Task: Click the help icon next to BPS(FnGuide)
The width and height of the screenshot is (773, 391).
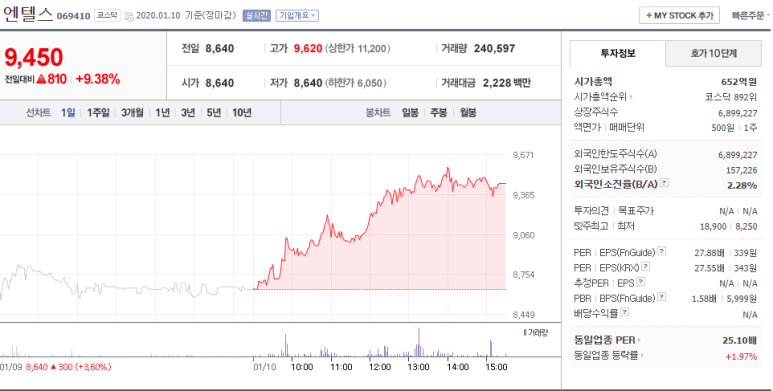Action: coord(662,297)
